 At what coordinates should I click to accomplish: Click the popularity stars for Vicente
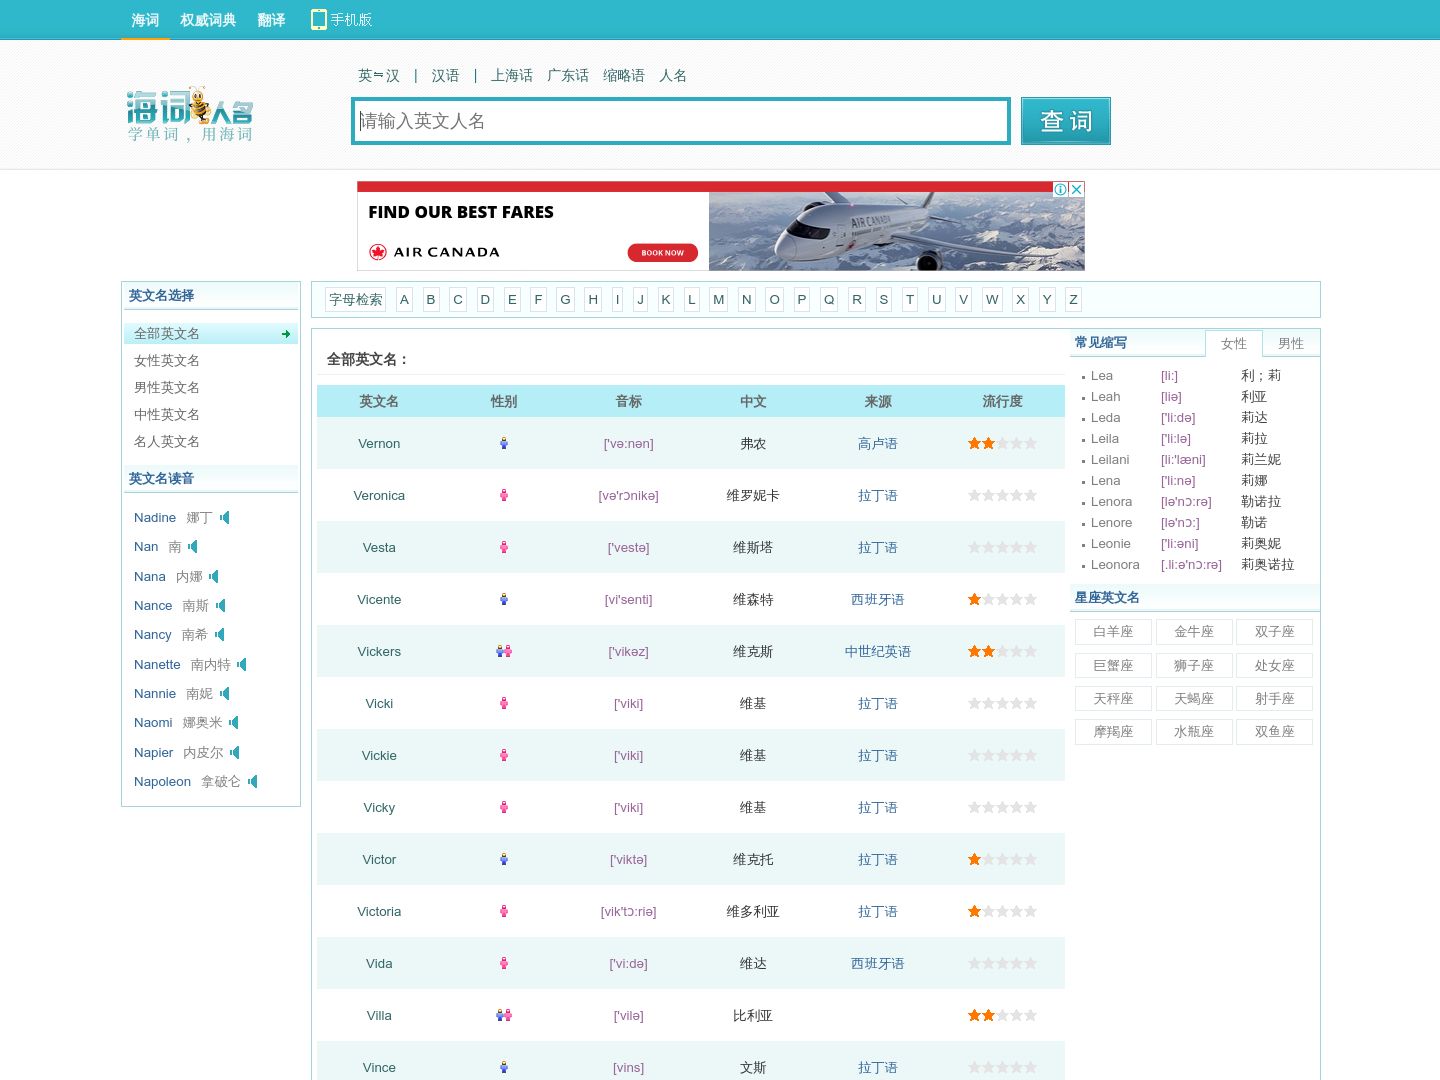point(1002,599)
